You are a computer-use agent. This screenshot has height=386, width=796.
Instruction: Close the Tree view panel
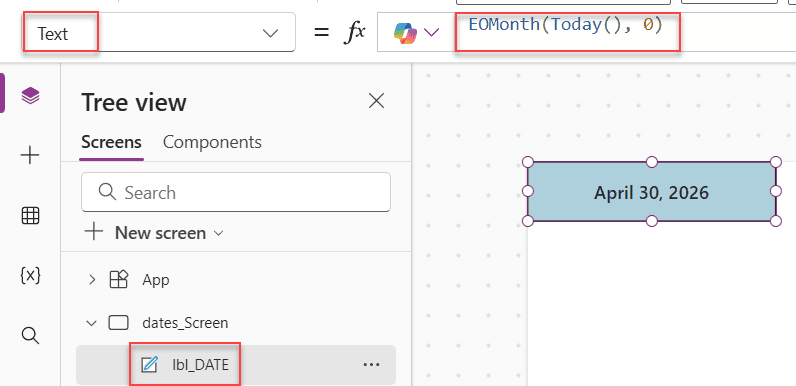(376, 101)
